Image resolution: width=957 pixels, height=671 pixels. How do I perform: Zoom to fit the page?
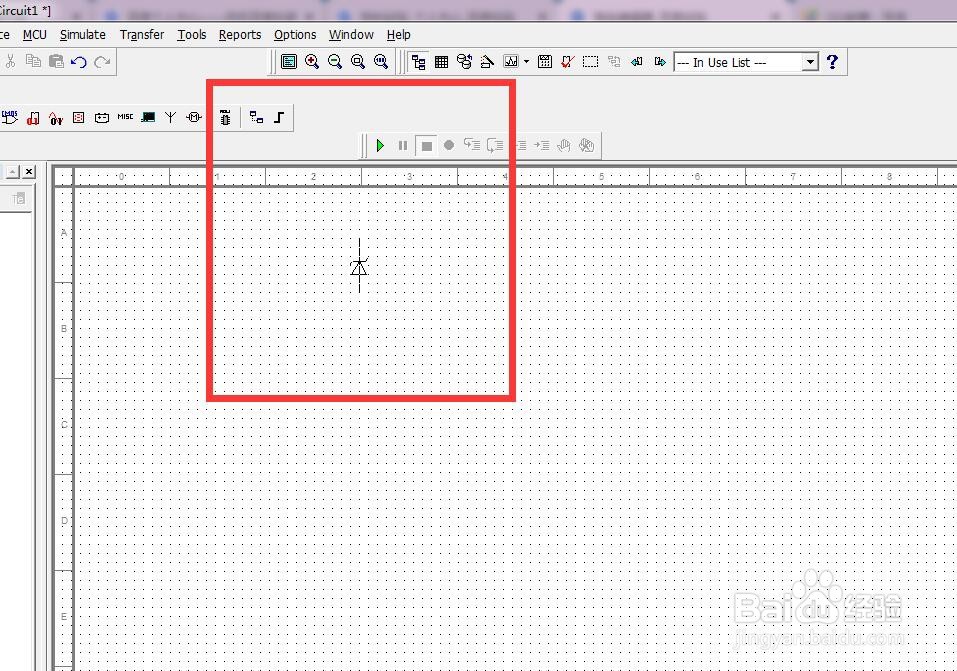381,62
